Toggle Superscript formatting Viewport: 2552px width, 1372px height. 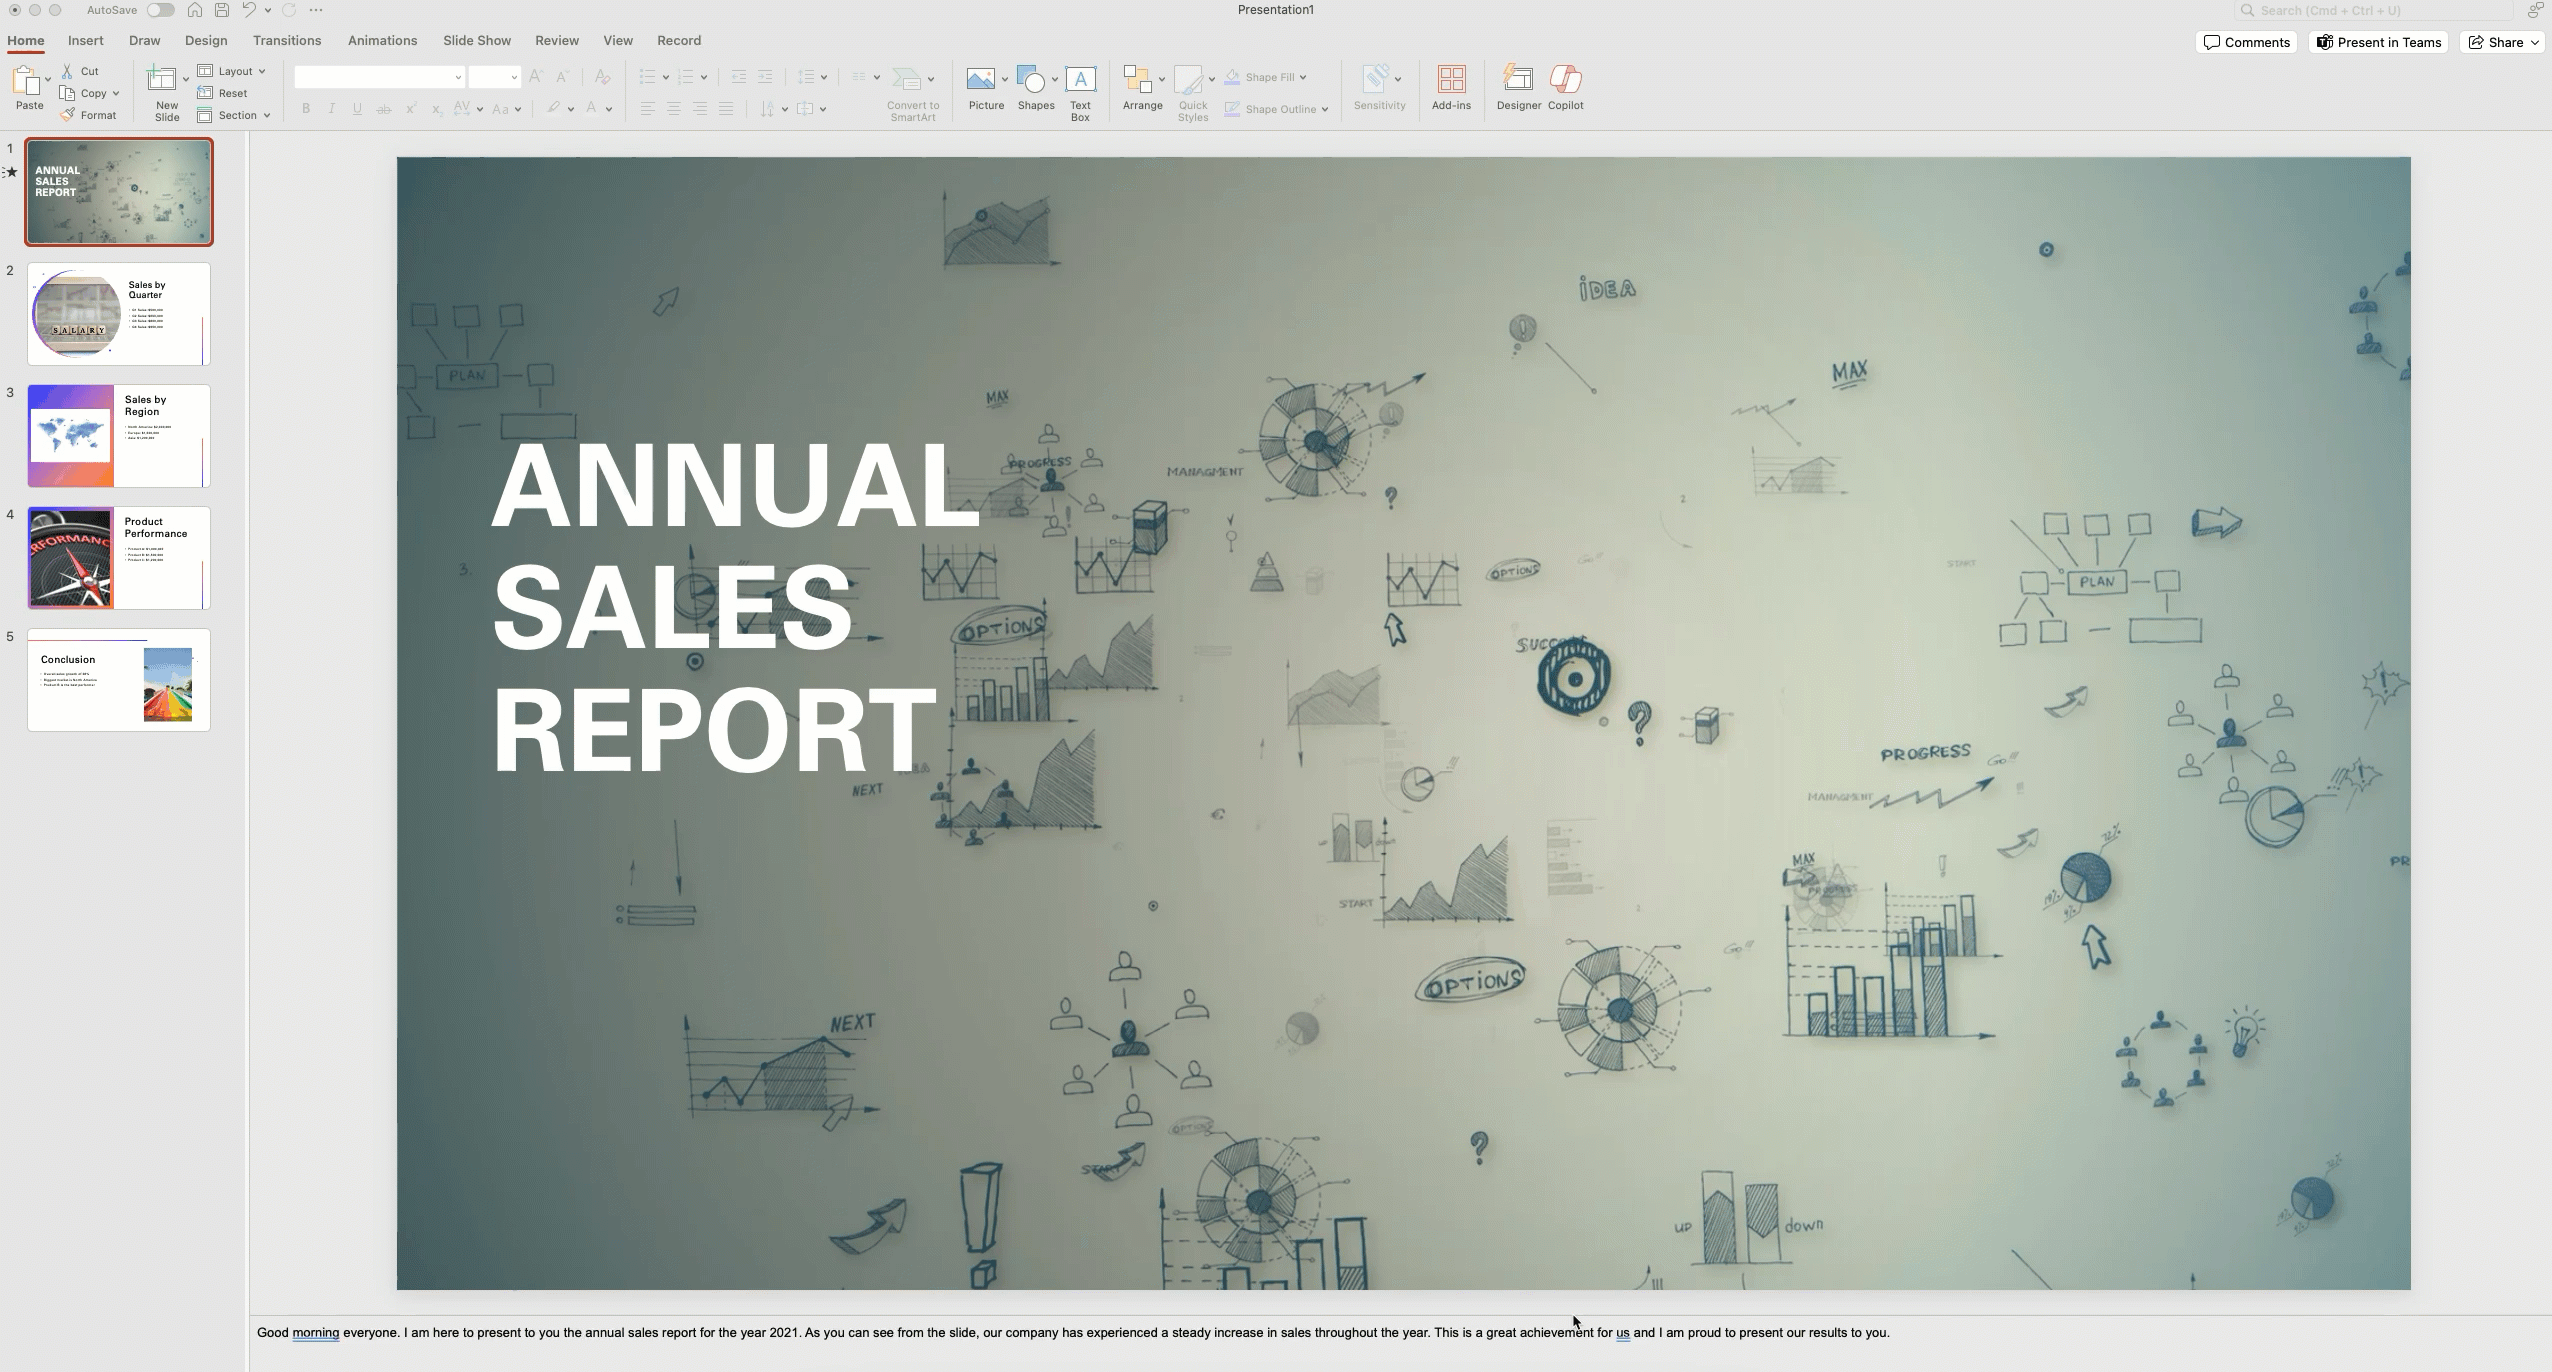[x=410, y=109]
